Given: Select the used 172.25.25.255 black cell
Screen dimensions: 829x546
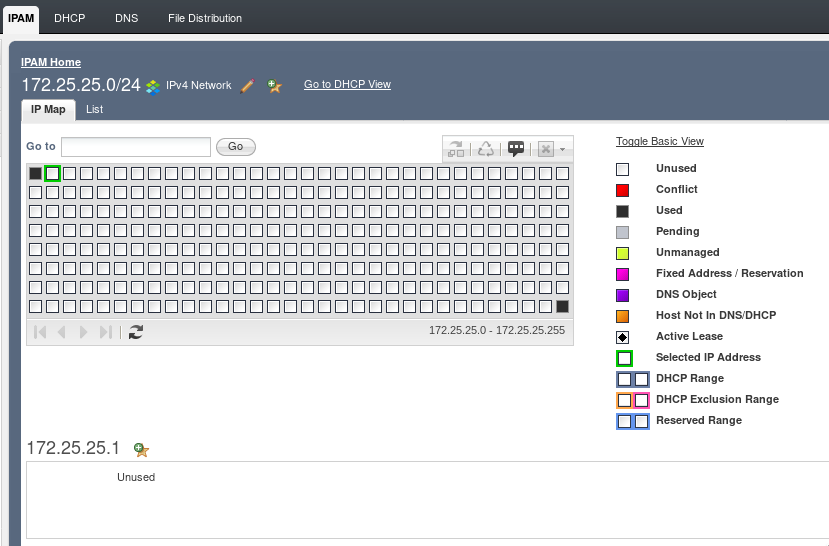Looking at the screenshot, I should click(563, 307).
